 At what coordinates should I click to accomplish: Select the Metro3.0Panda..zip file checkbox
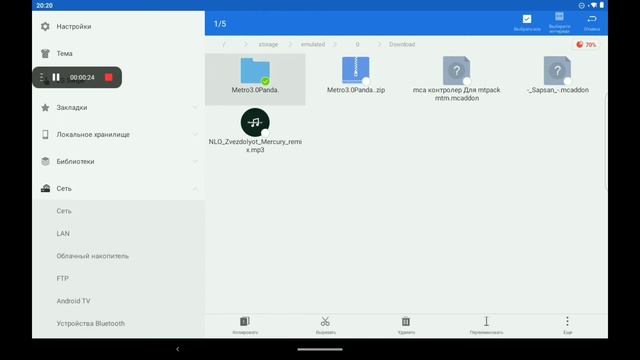click(x=366, y=81)
